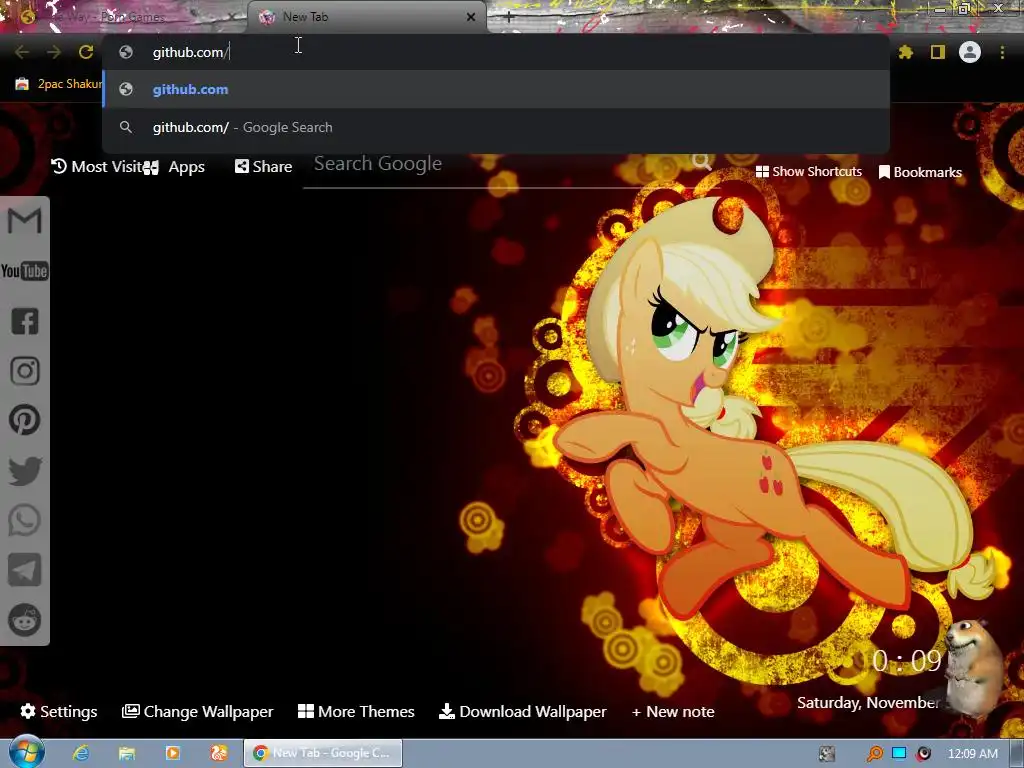This screenshot has width=1024, height=768.
Task: Click the blue monitor tray icon
Action: 899,753
